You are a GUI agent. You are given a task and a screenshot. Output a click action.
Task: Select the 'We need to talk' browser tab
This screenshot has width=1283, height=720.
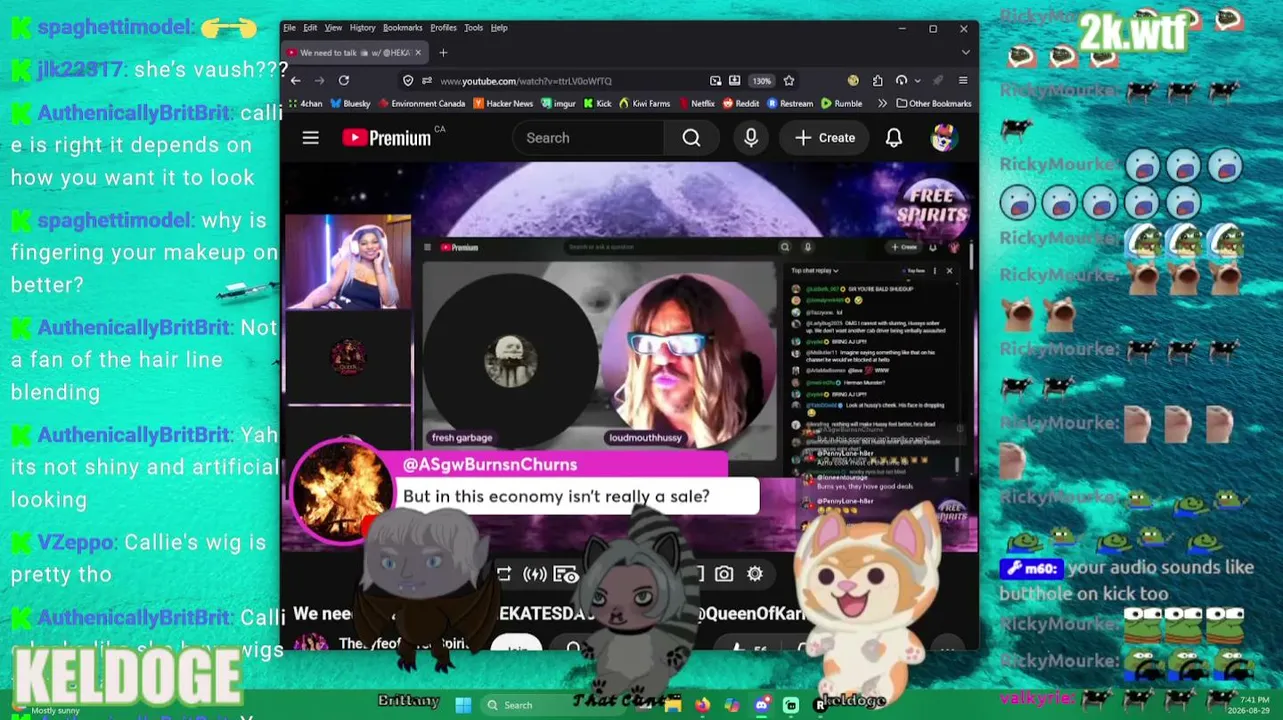pos(355,53)
